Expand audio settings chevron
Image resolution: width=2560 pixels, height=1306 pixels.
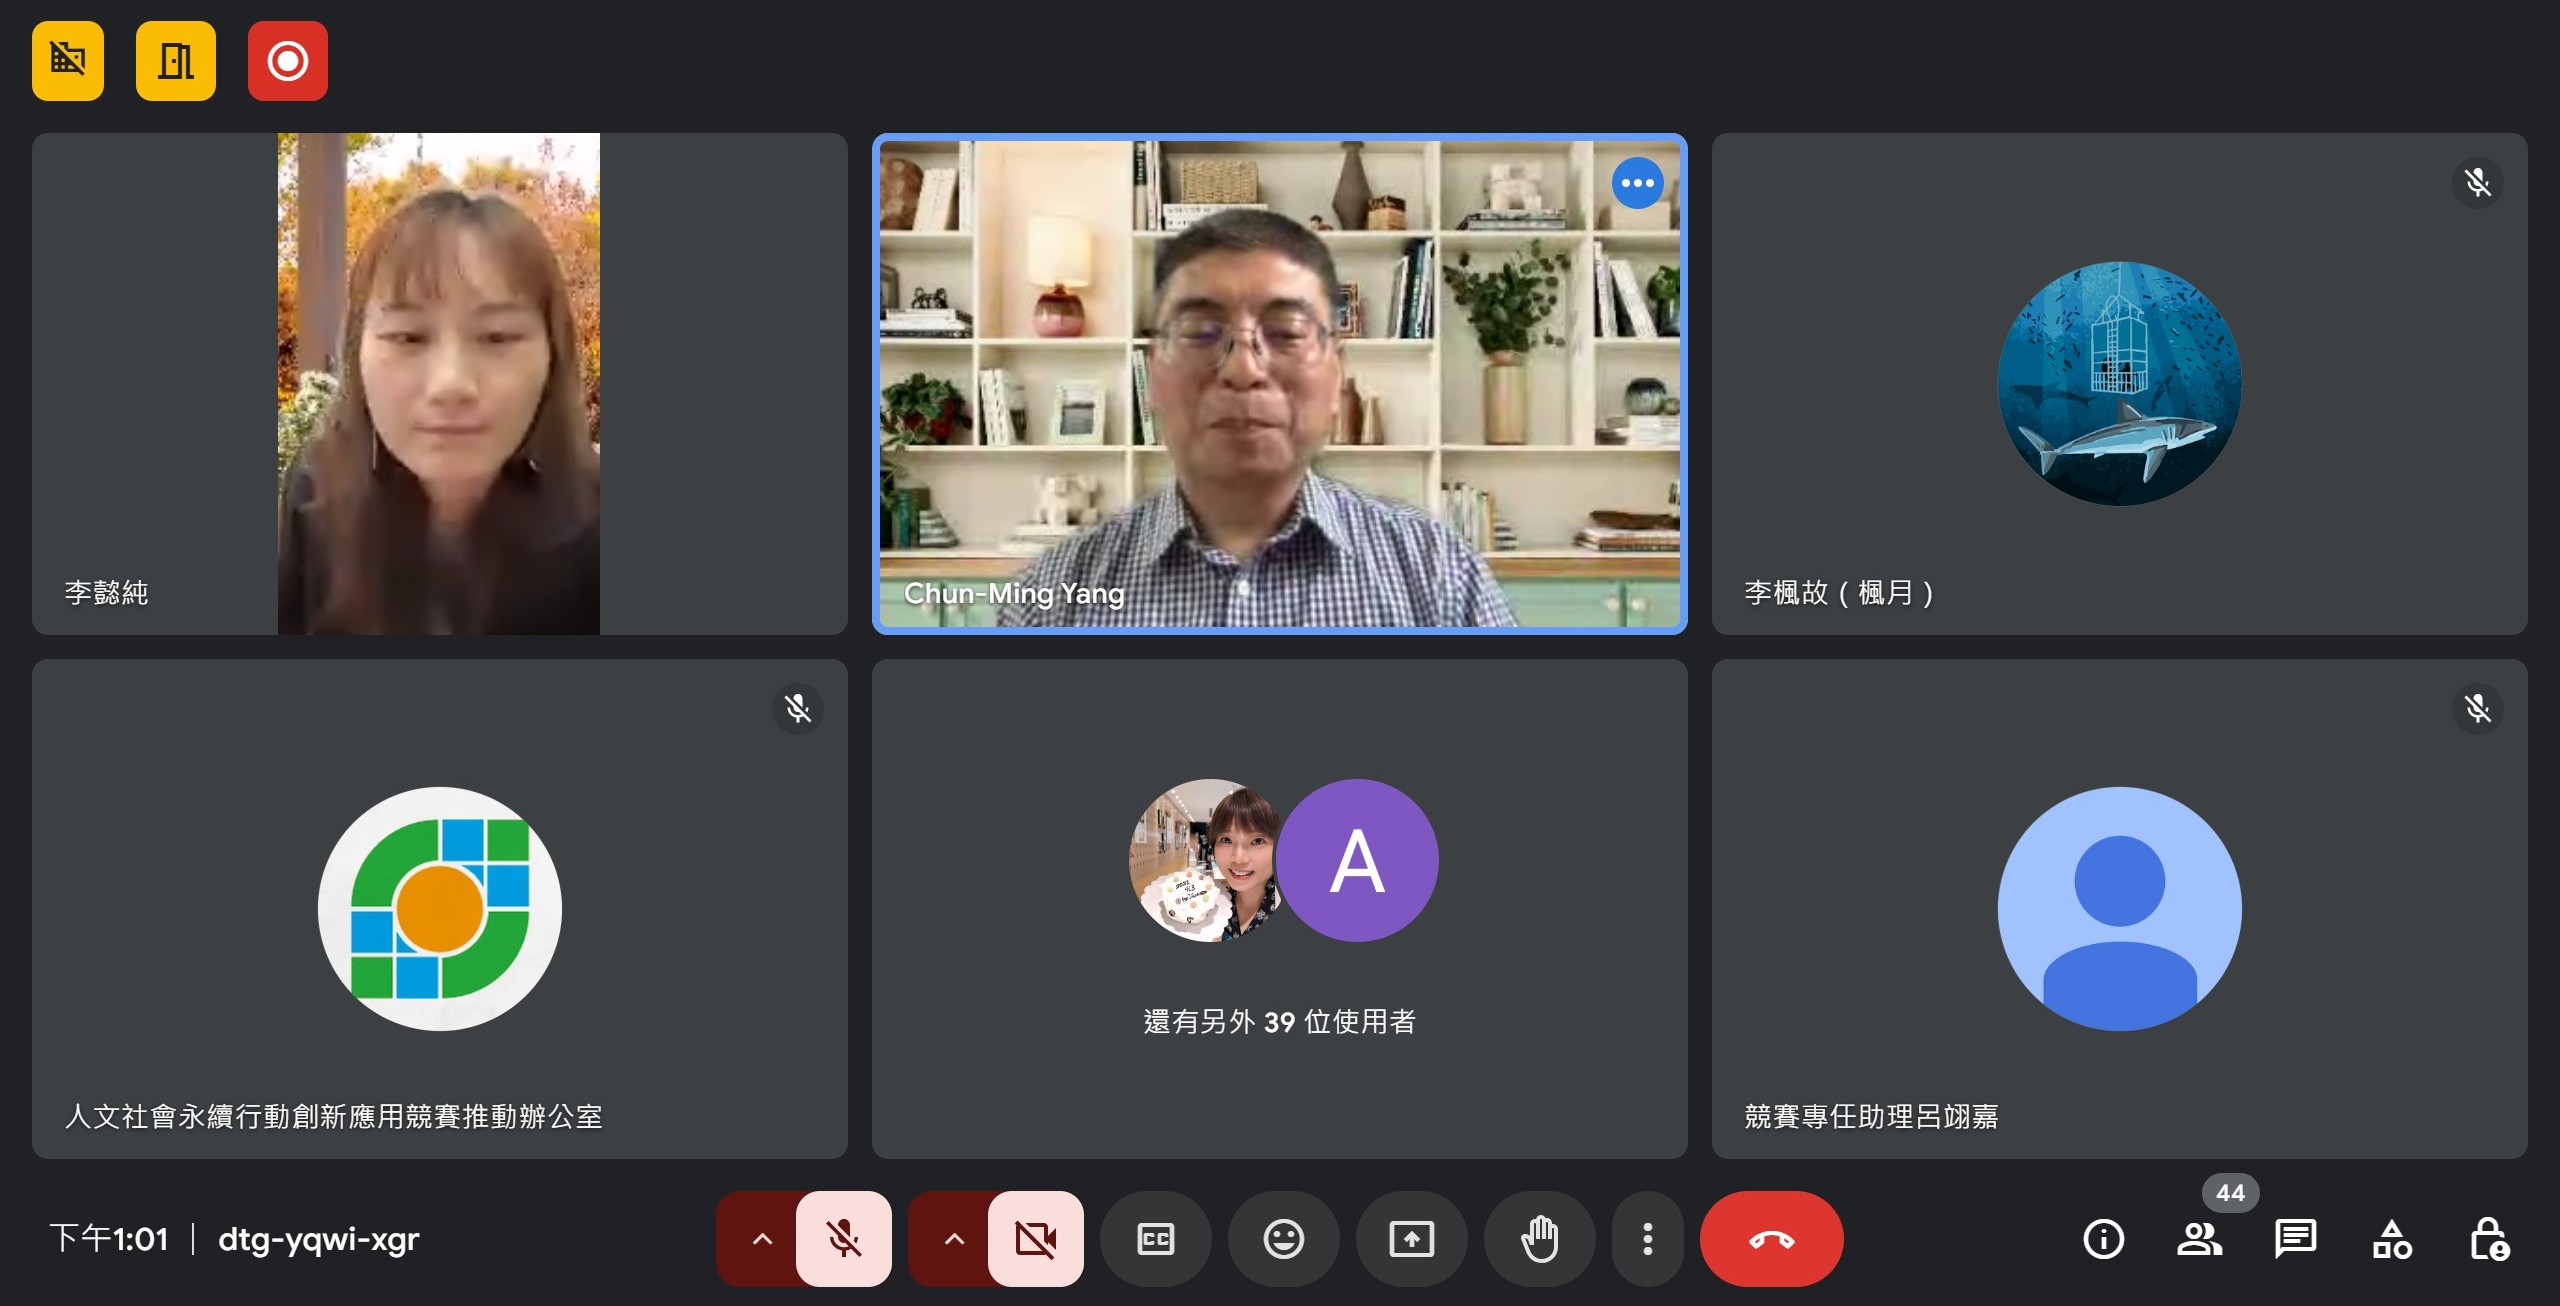tap(761, 1239)
